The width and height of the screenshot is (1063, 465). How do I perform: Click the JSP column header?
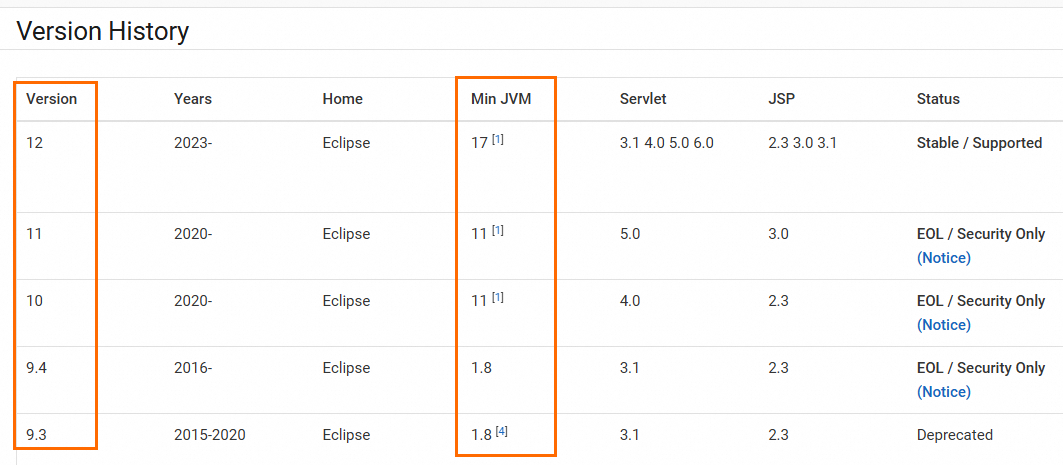tap(781, 99)
